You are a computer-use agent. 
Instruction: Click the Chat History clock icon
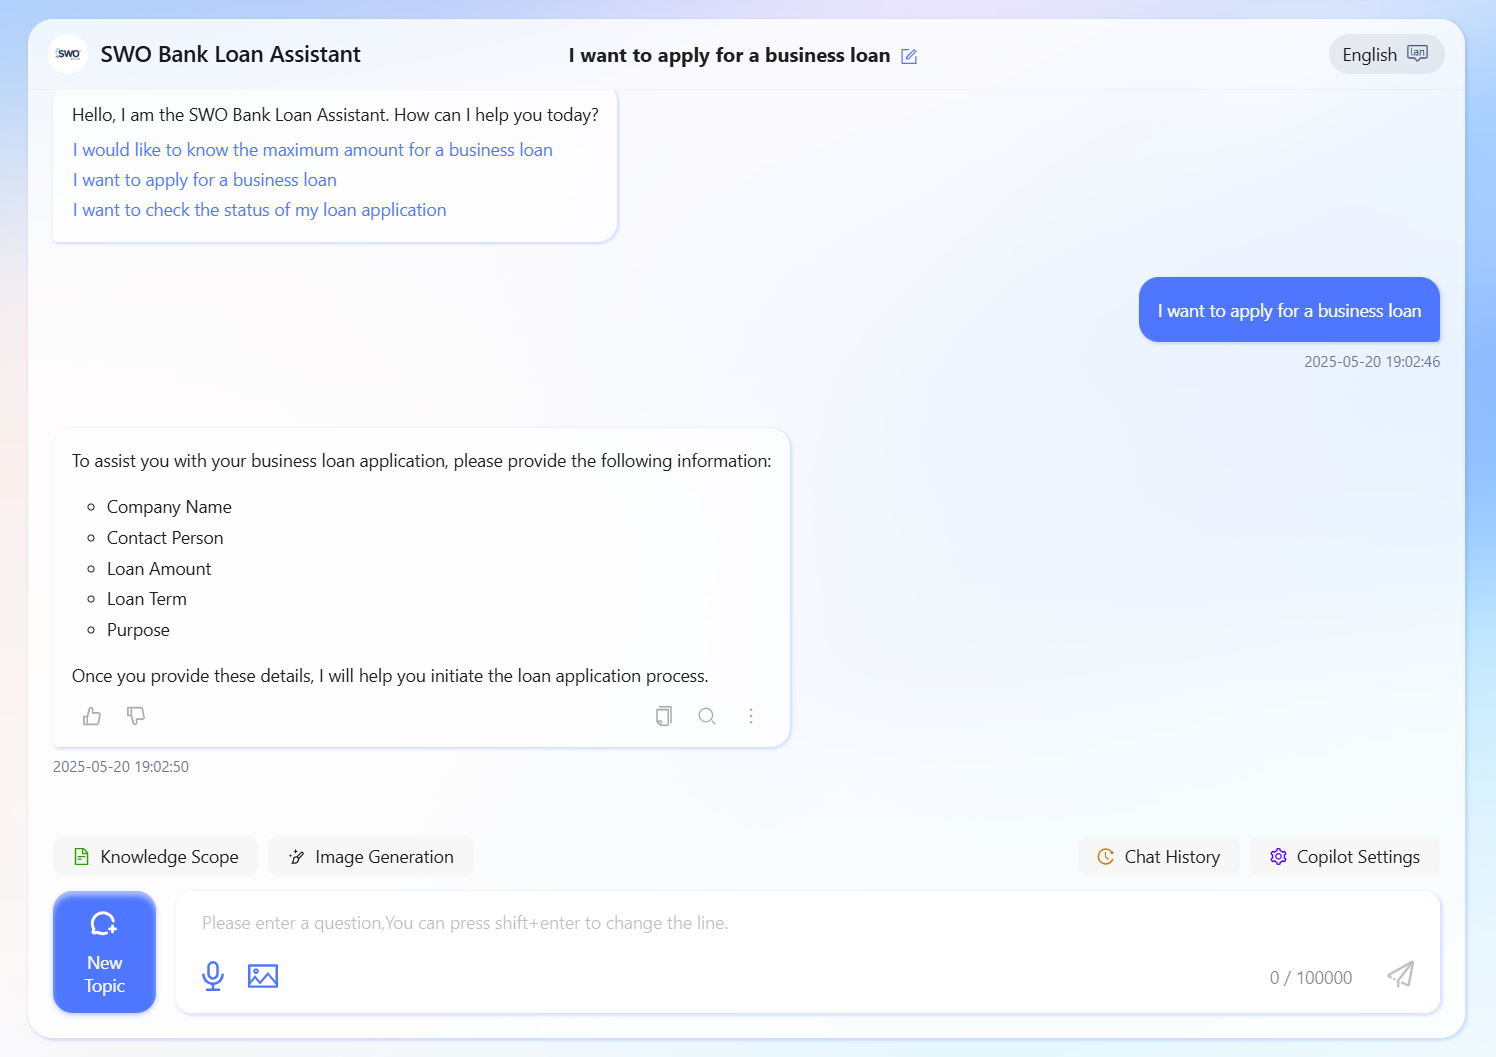1106,857
